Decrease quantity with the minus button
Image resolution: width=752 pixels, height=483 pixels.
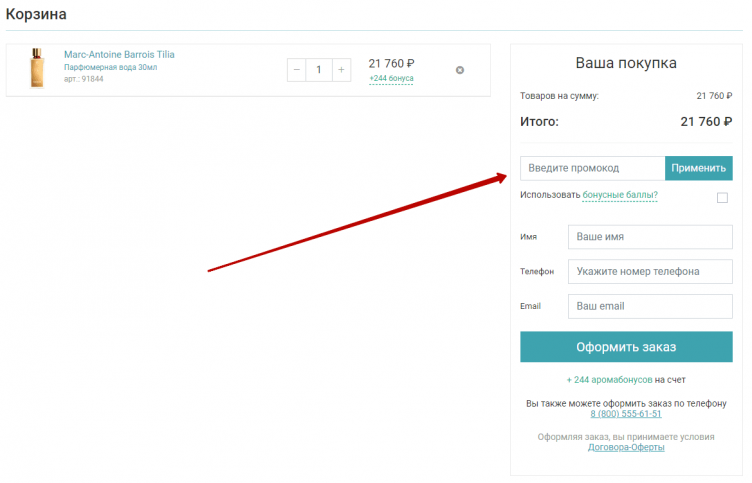(x=297, y=70)
